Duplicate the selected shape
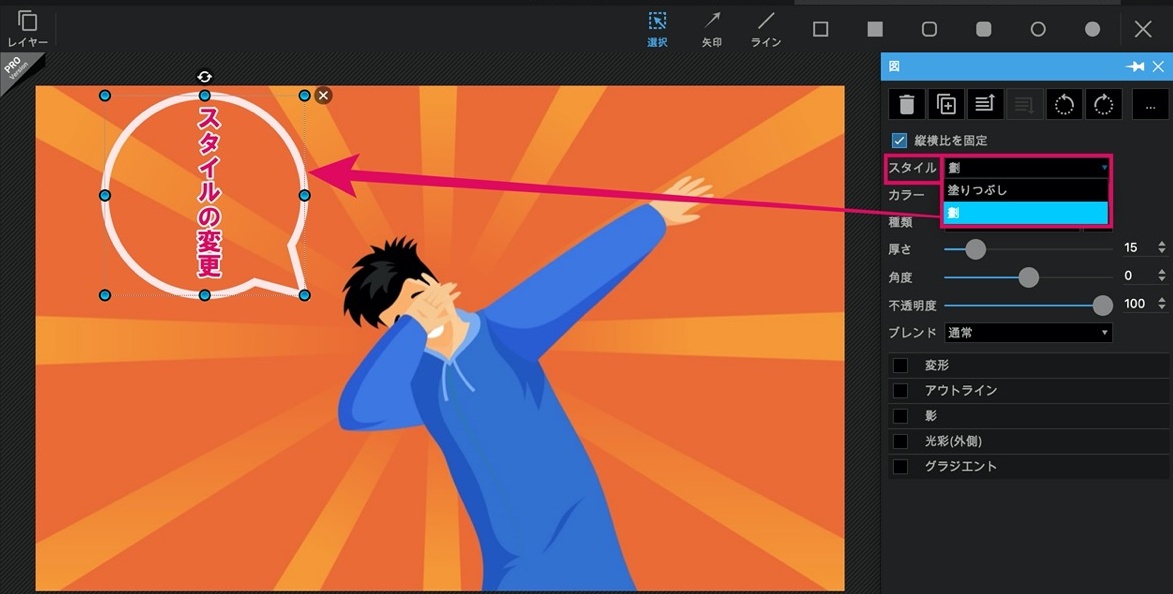Screen dimensions: 1173x594 click(x=946, y=105)
